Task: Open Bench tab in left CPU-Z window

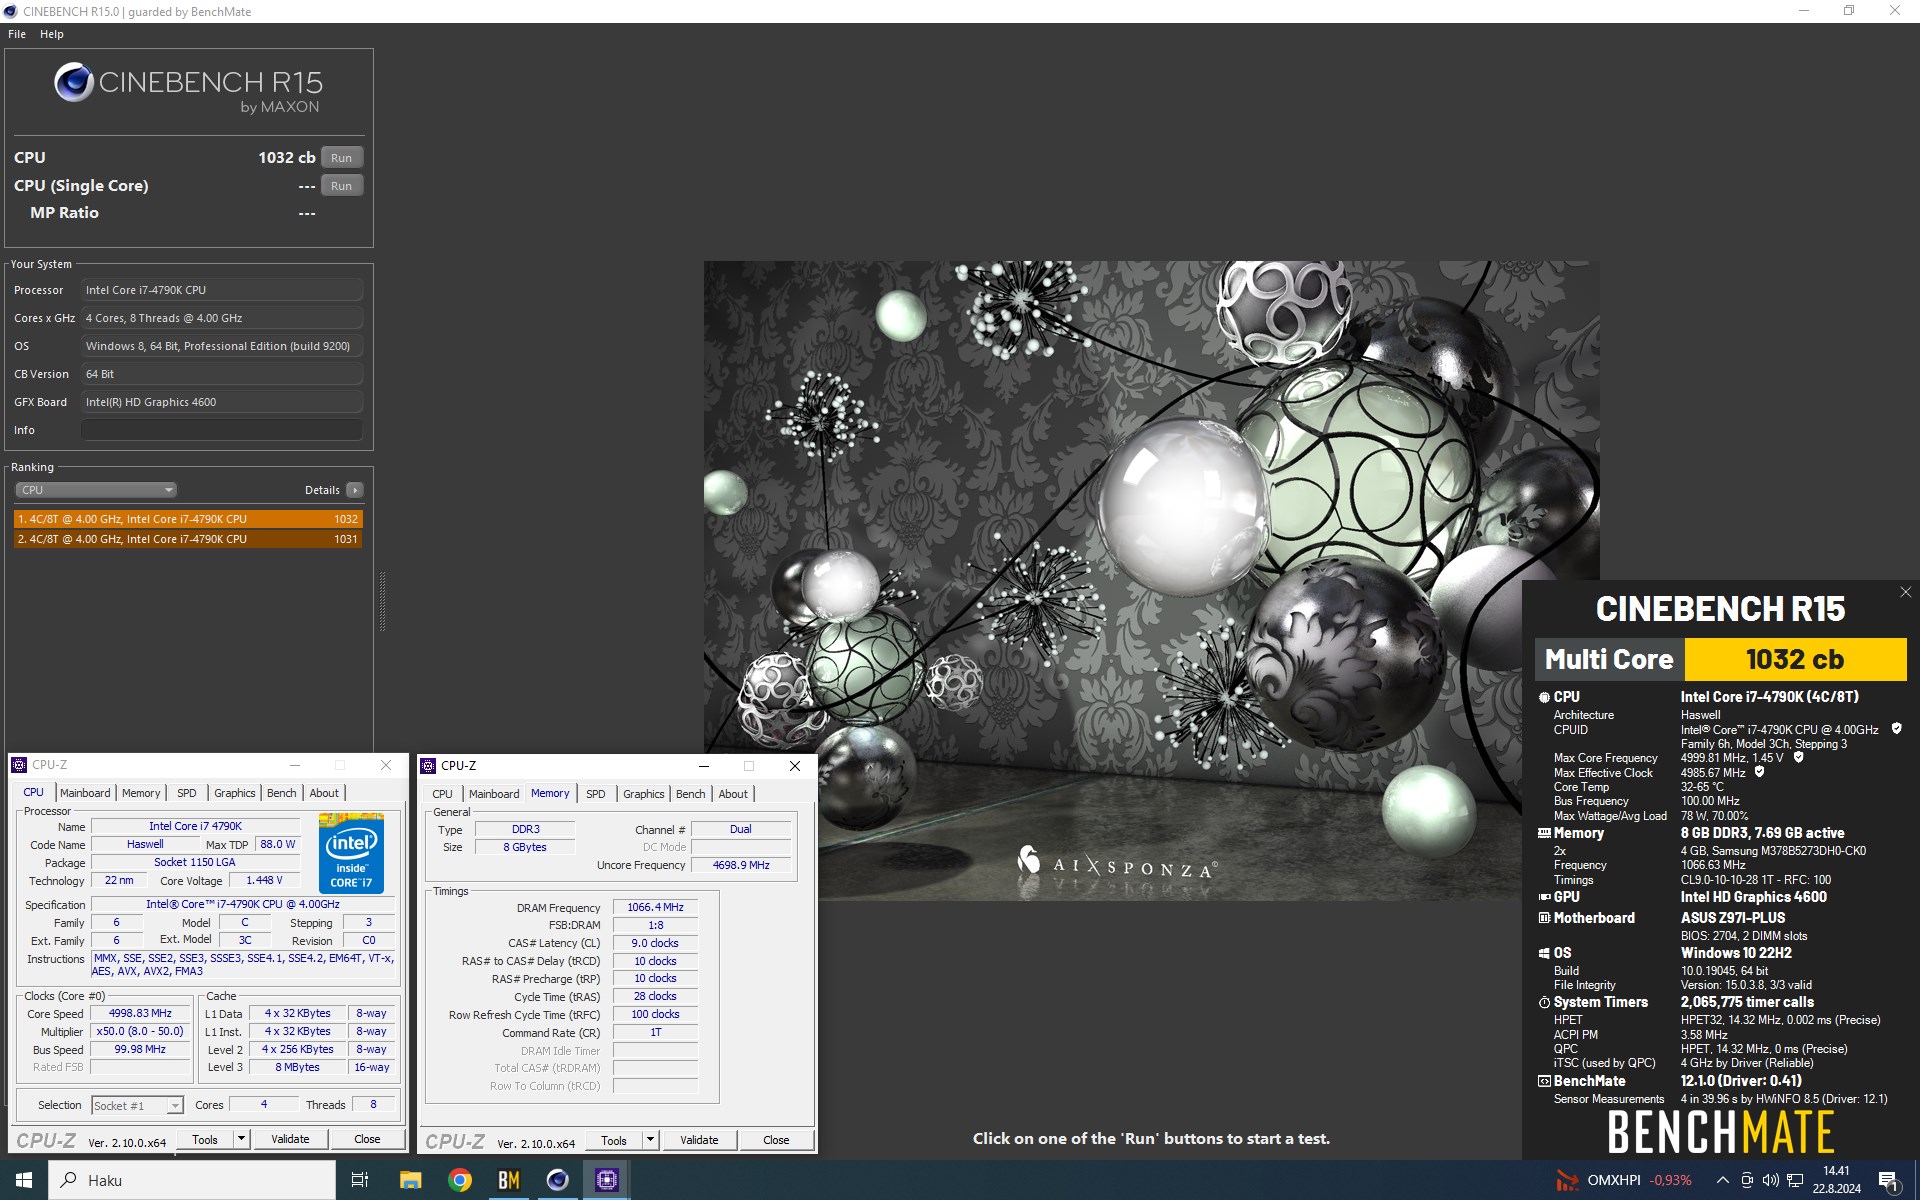Action: tap(282, 793)
